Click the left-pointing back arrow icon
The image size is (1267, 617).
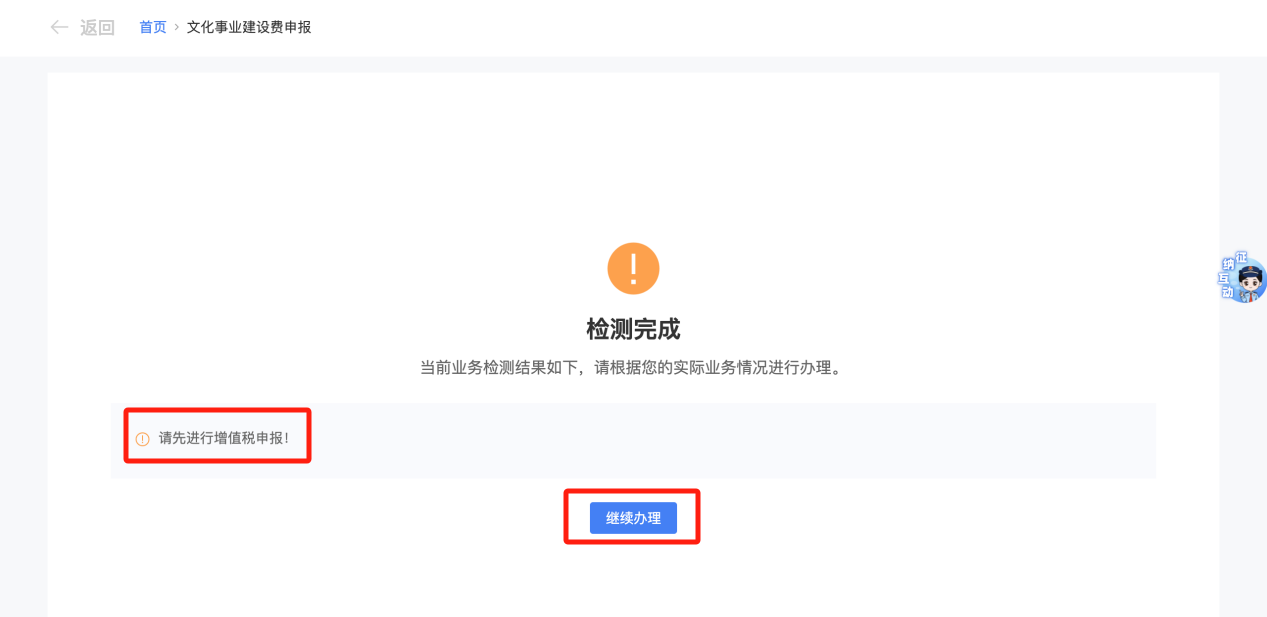click(x=60, y=27)
